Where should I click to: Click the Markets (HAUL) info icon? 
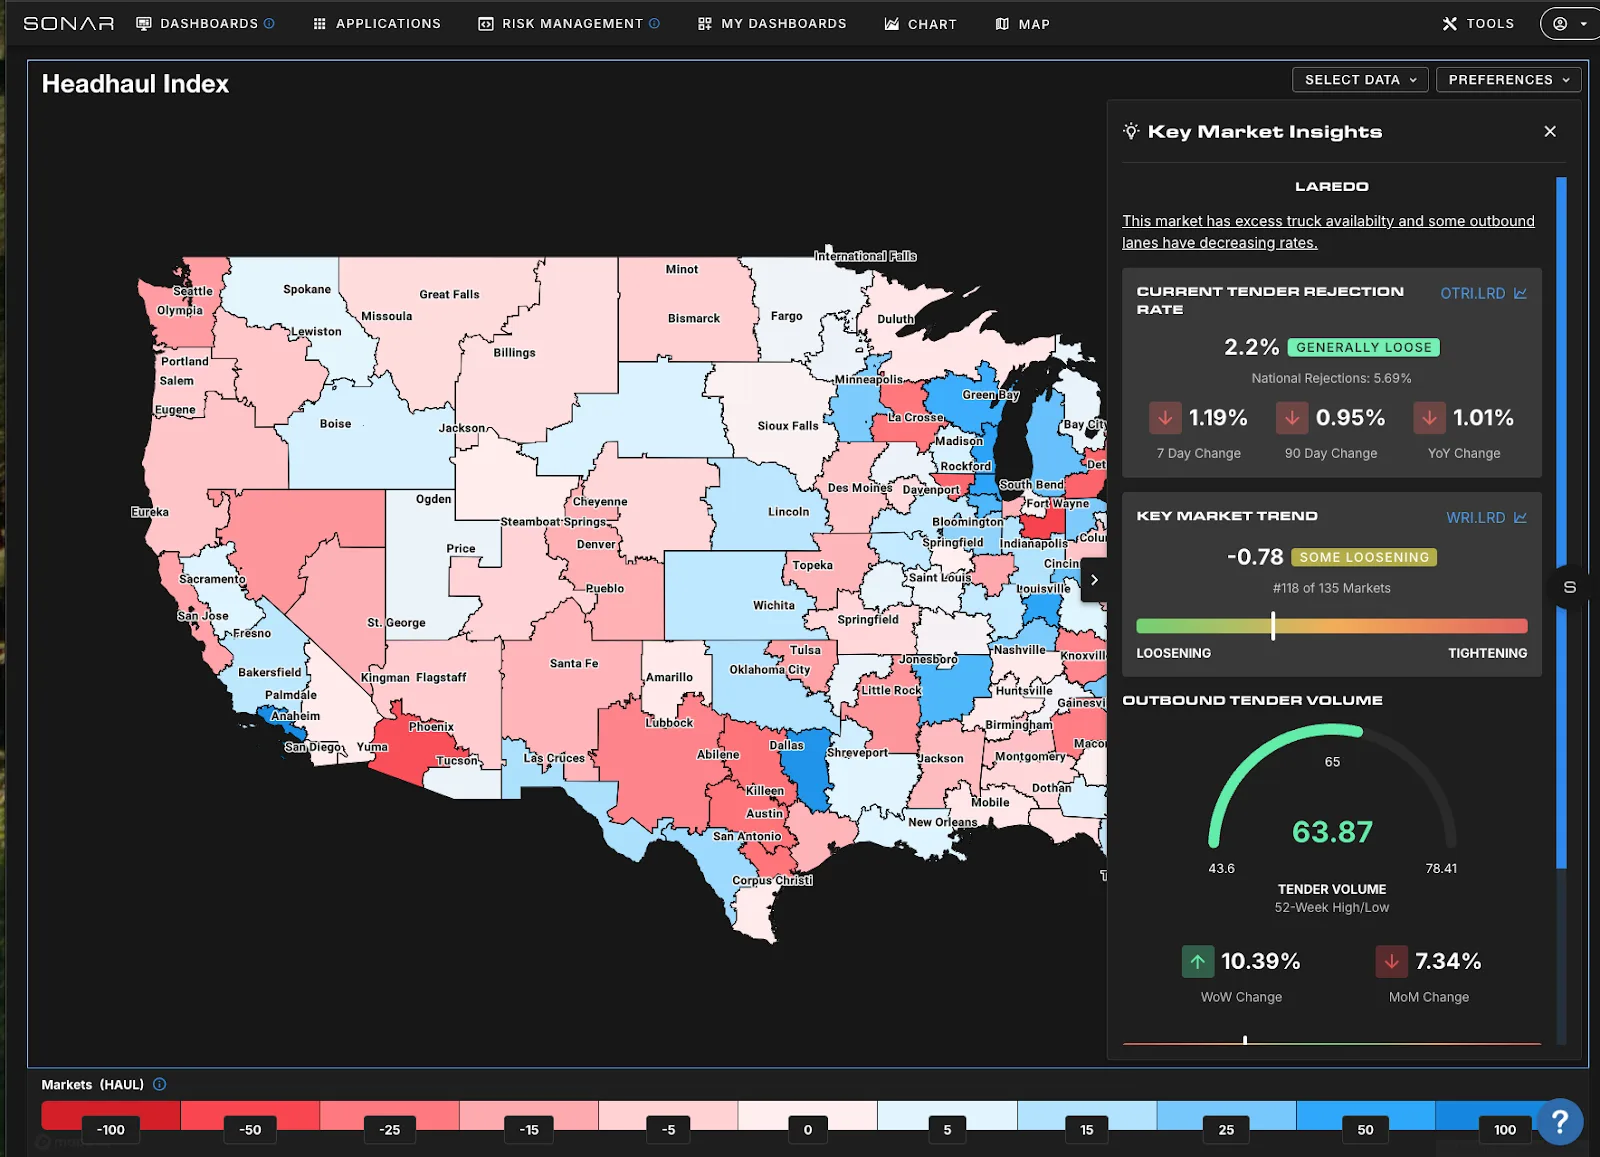point(160,1084)
